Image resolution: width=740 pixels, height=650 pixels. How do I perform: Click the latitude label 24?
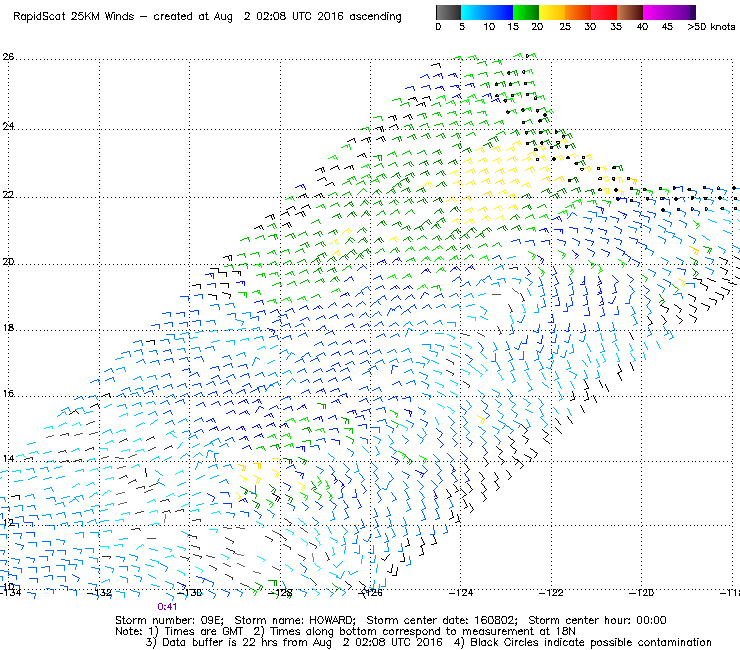click(x=8, y=126)
